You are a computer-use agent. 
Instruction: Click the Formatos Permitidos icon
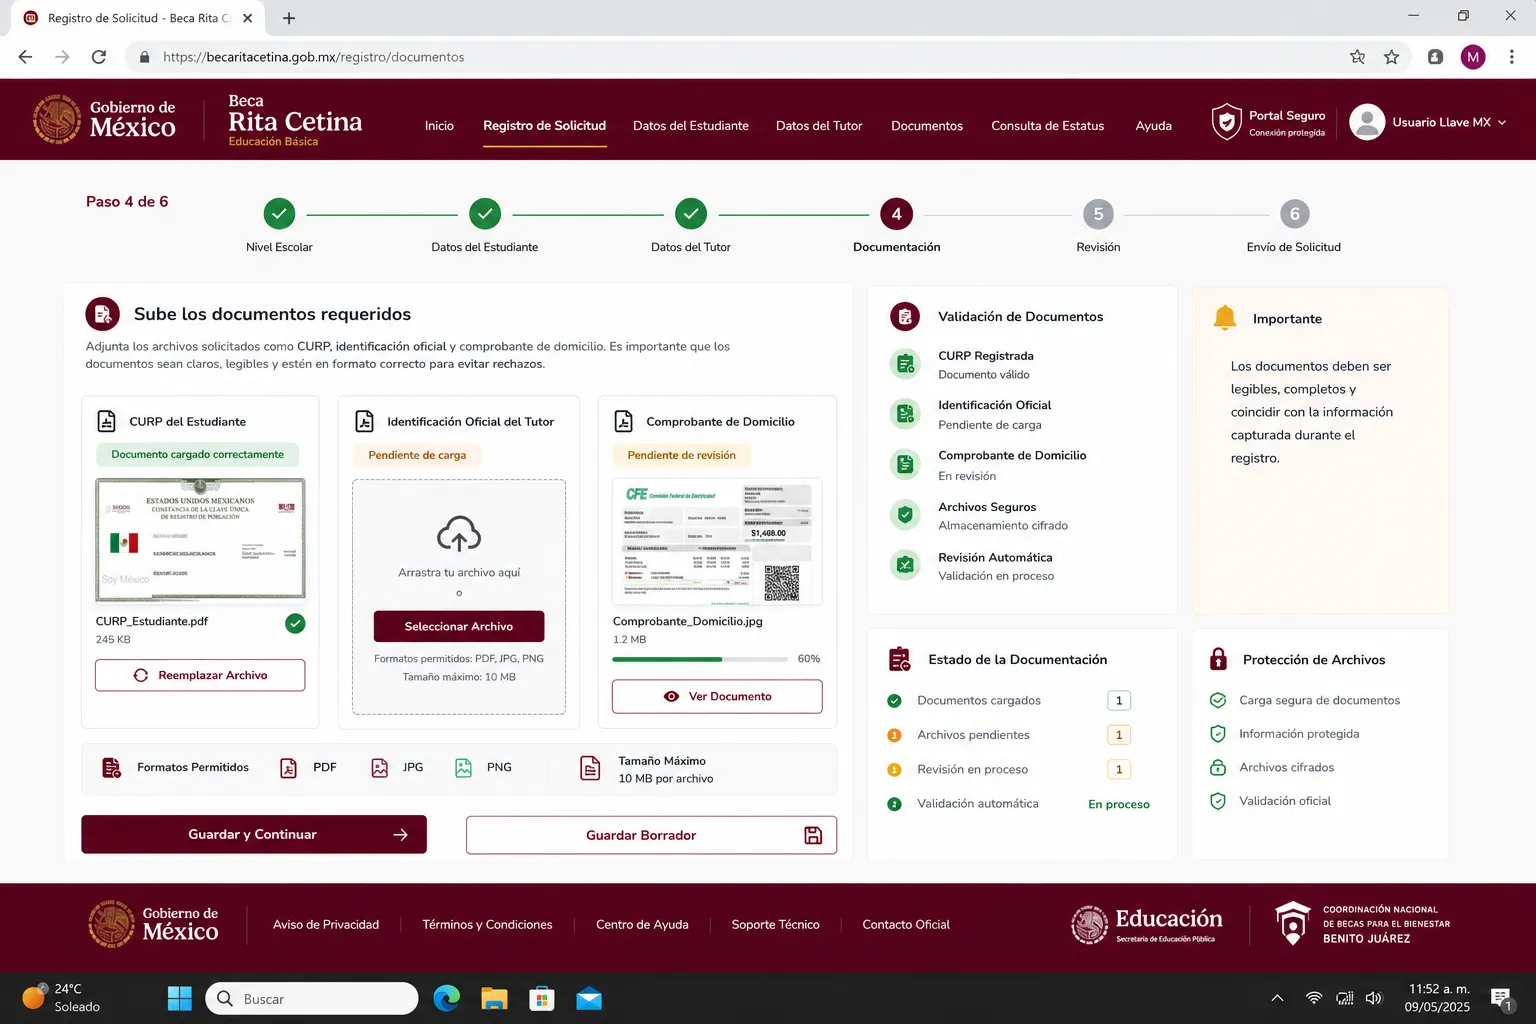[111, 768]
